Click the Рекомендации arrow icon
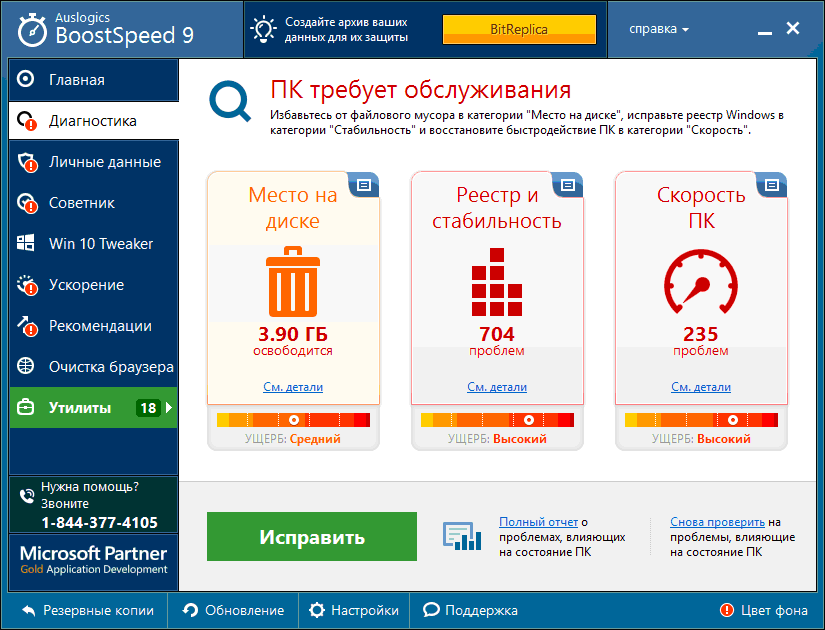The height and width of the screenshot is (630, 825). point(27,326)
